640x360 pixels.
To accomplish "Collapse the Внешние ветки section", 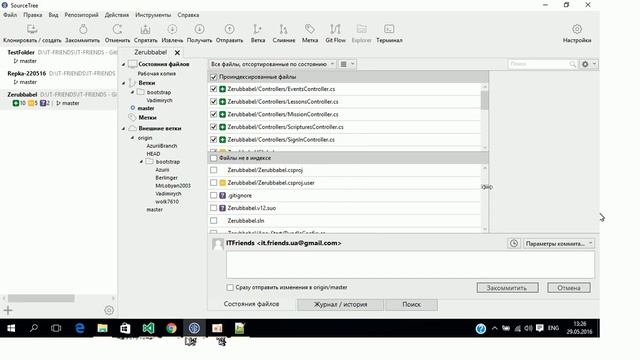I will (x=124, y=129).
